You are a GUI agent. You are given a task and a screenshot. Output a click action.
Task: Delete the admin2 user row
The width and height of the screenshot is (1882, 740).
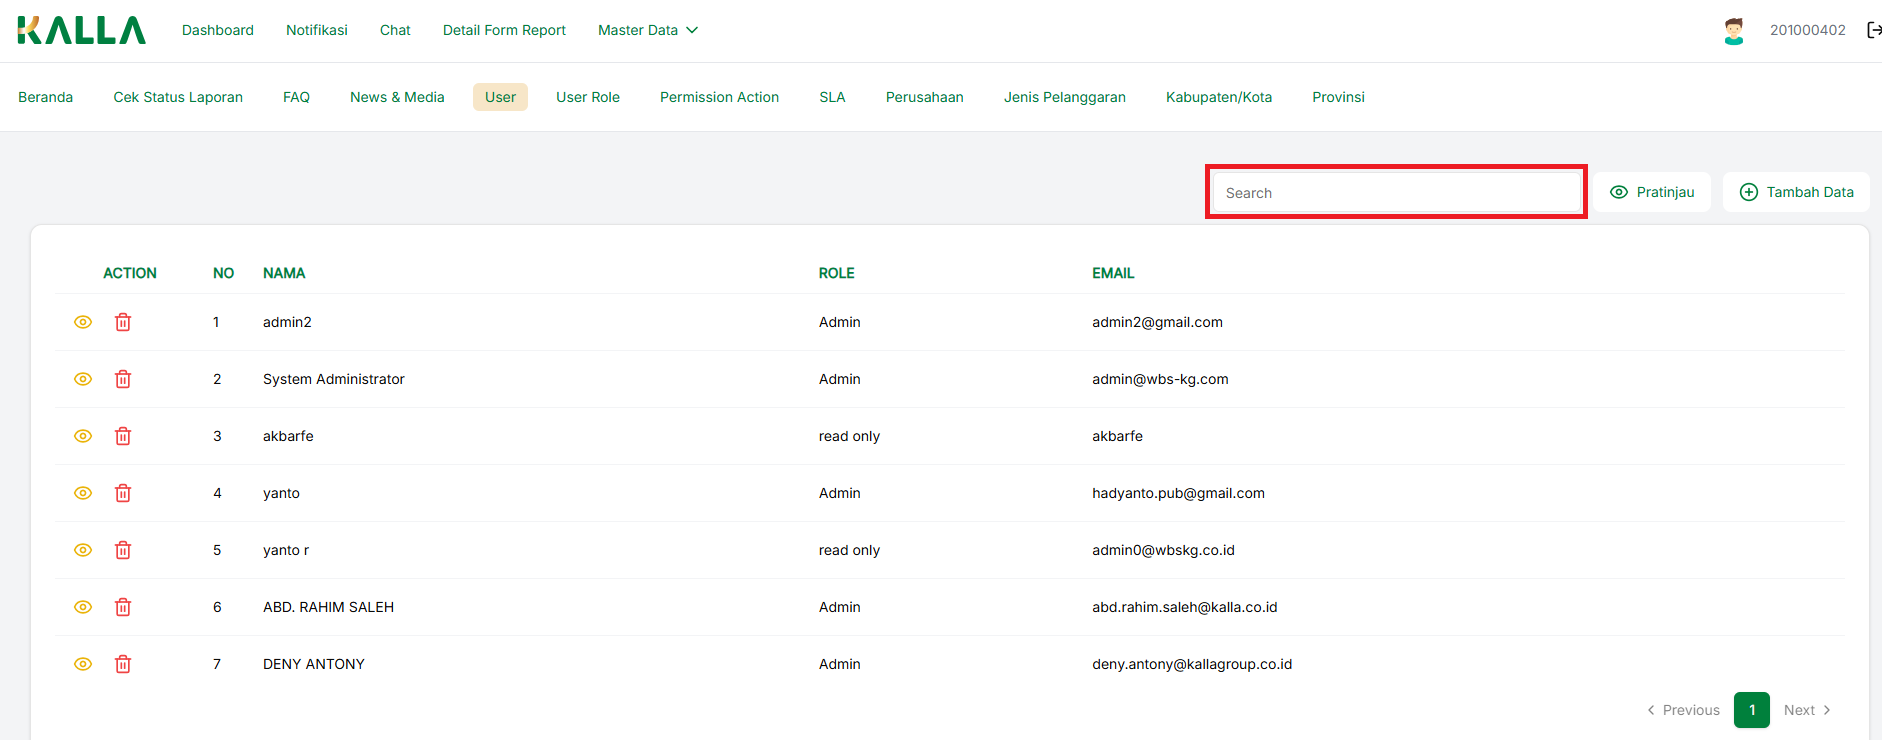click(123, 322)
